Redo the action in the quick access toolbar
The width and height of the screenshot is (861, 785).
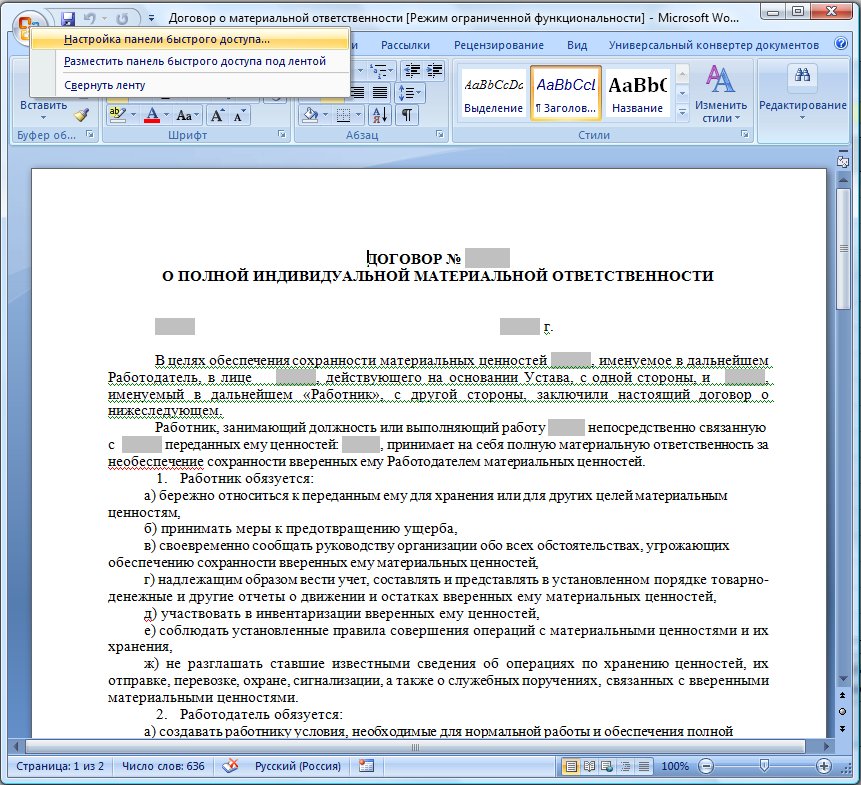122,19
